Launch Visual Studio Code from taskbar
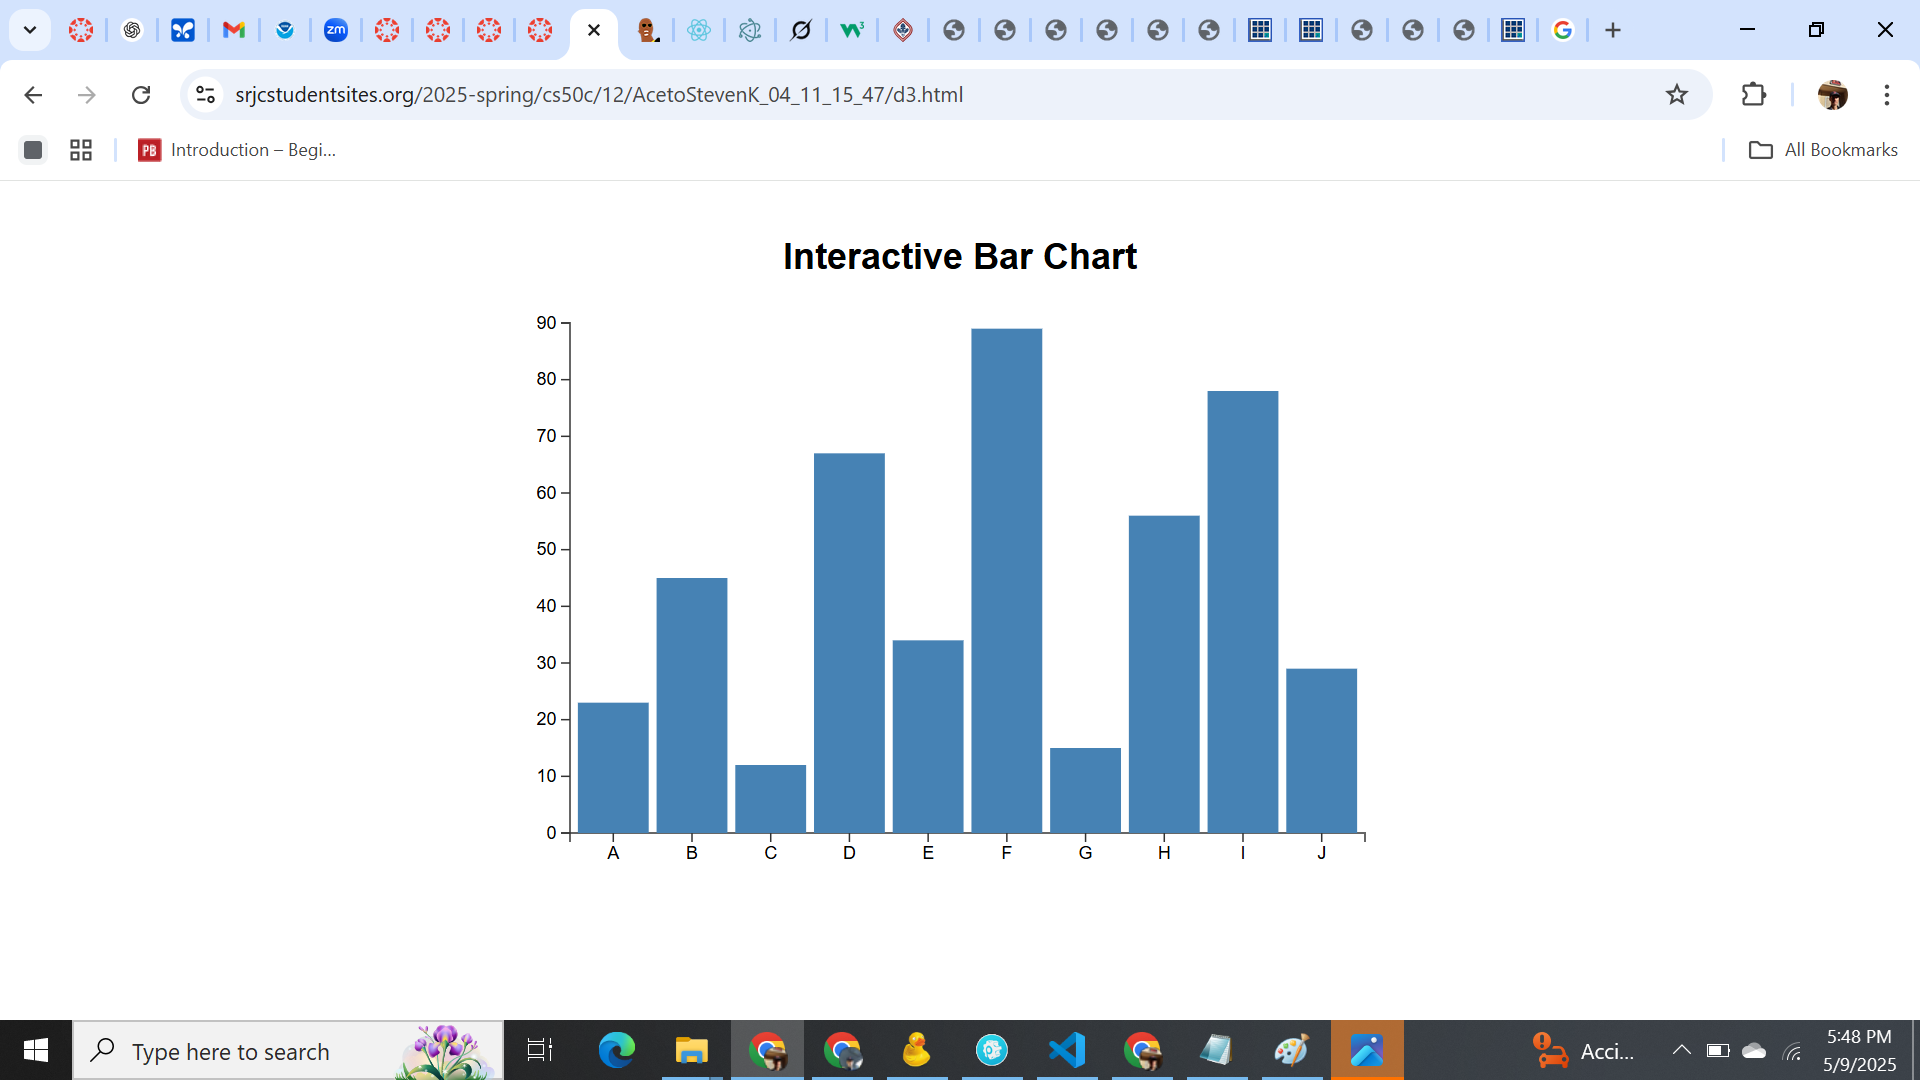 [x=1067, y=1050]
